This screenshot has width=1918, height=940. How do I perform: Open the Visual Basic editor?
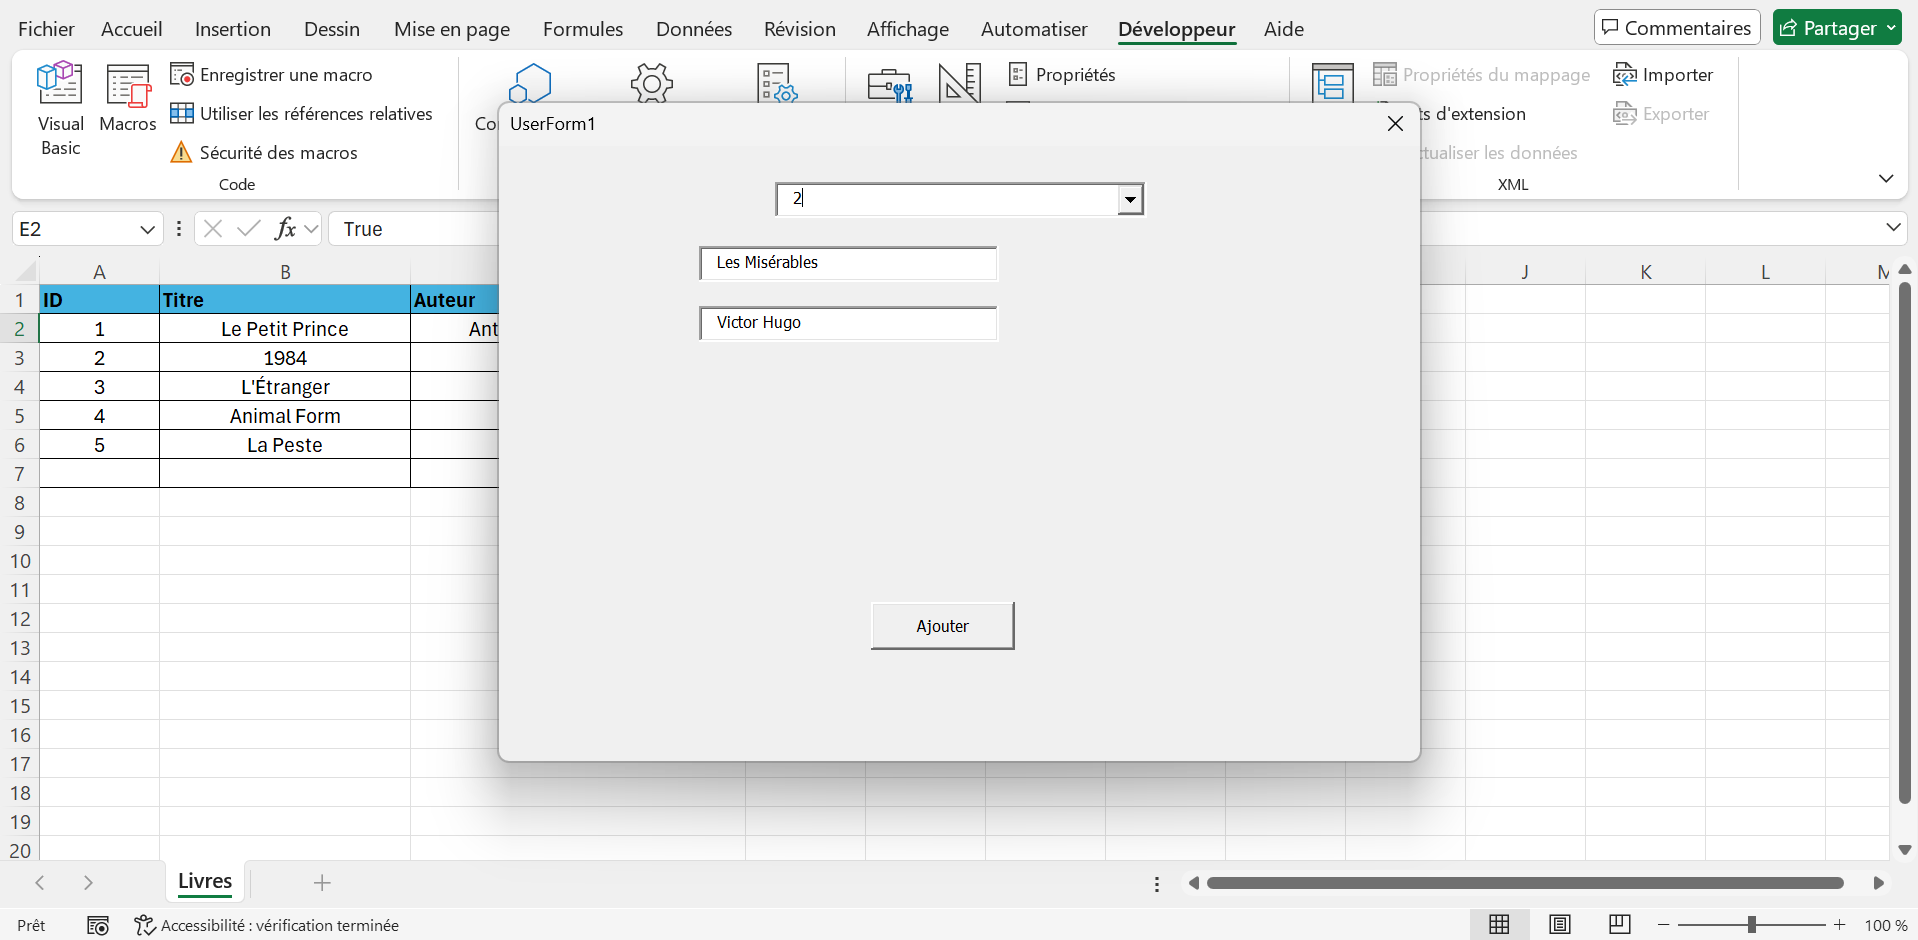60,108
